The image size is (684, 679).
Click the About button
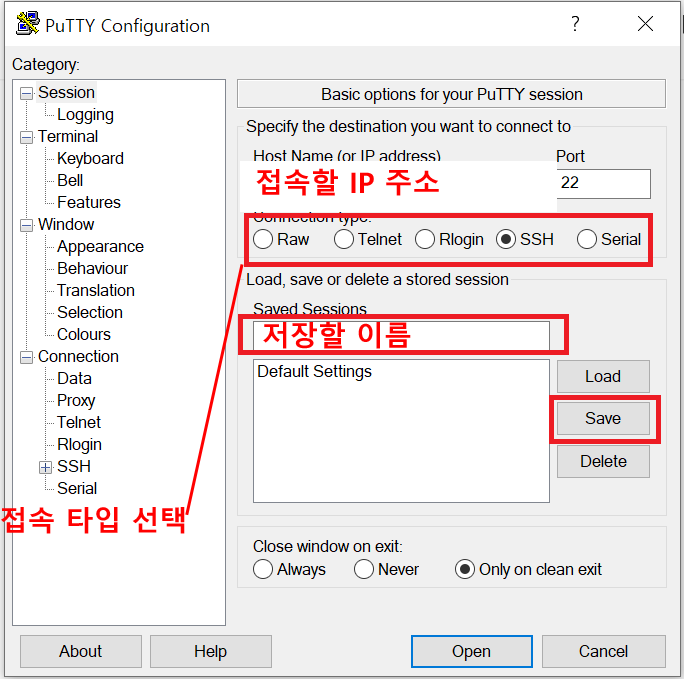coord(81,651)
